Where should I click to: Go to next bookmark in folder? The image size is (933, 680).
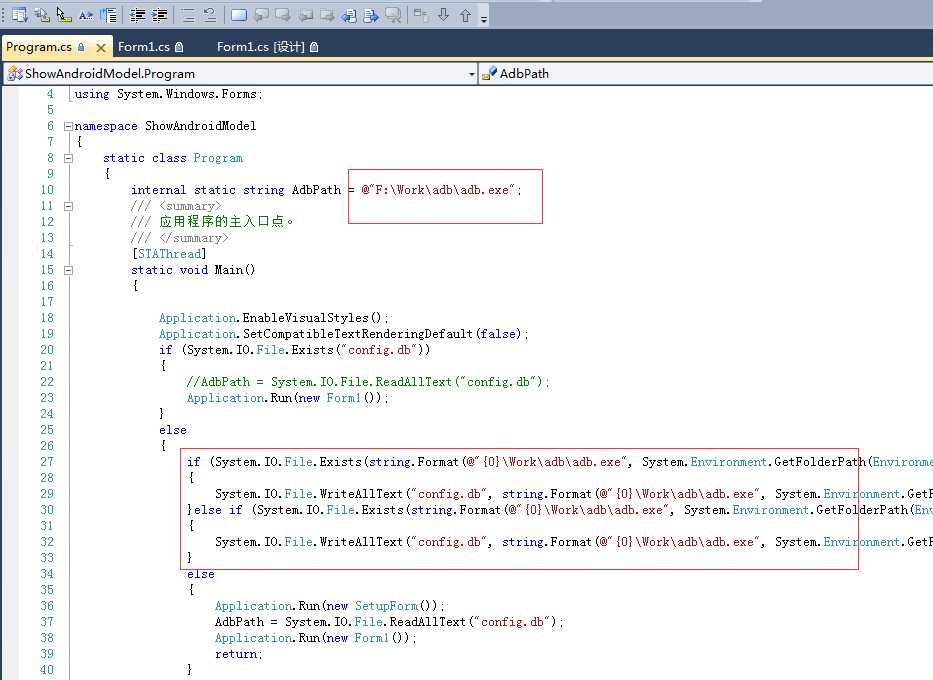tap(327, 15)
